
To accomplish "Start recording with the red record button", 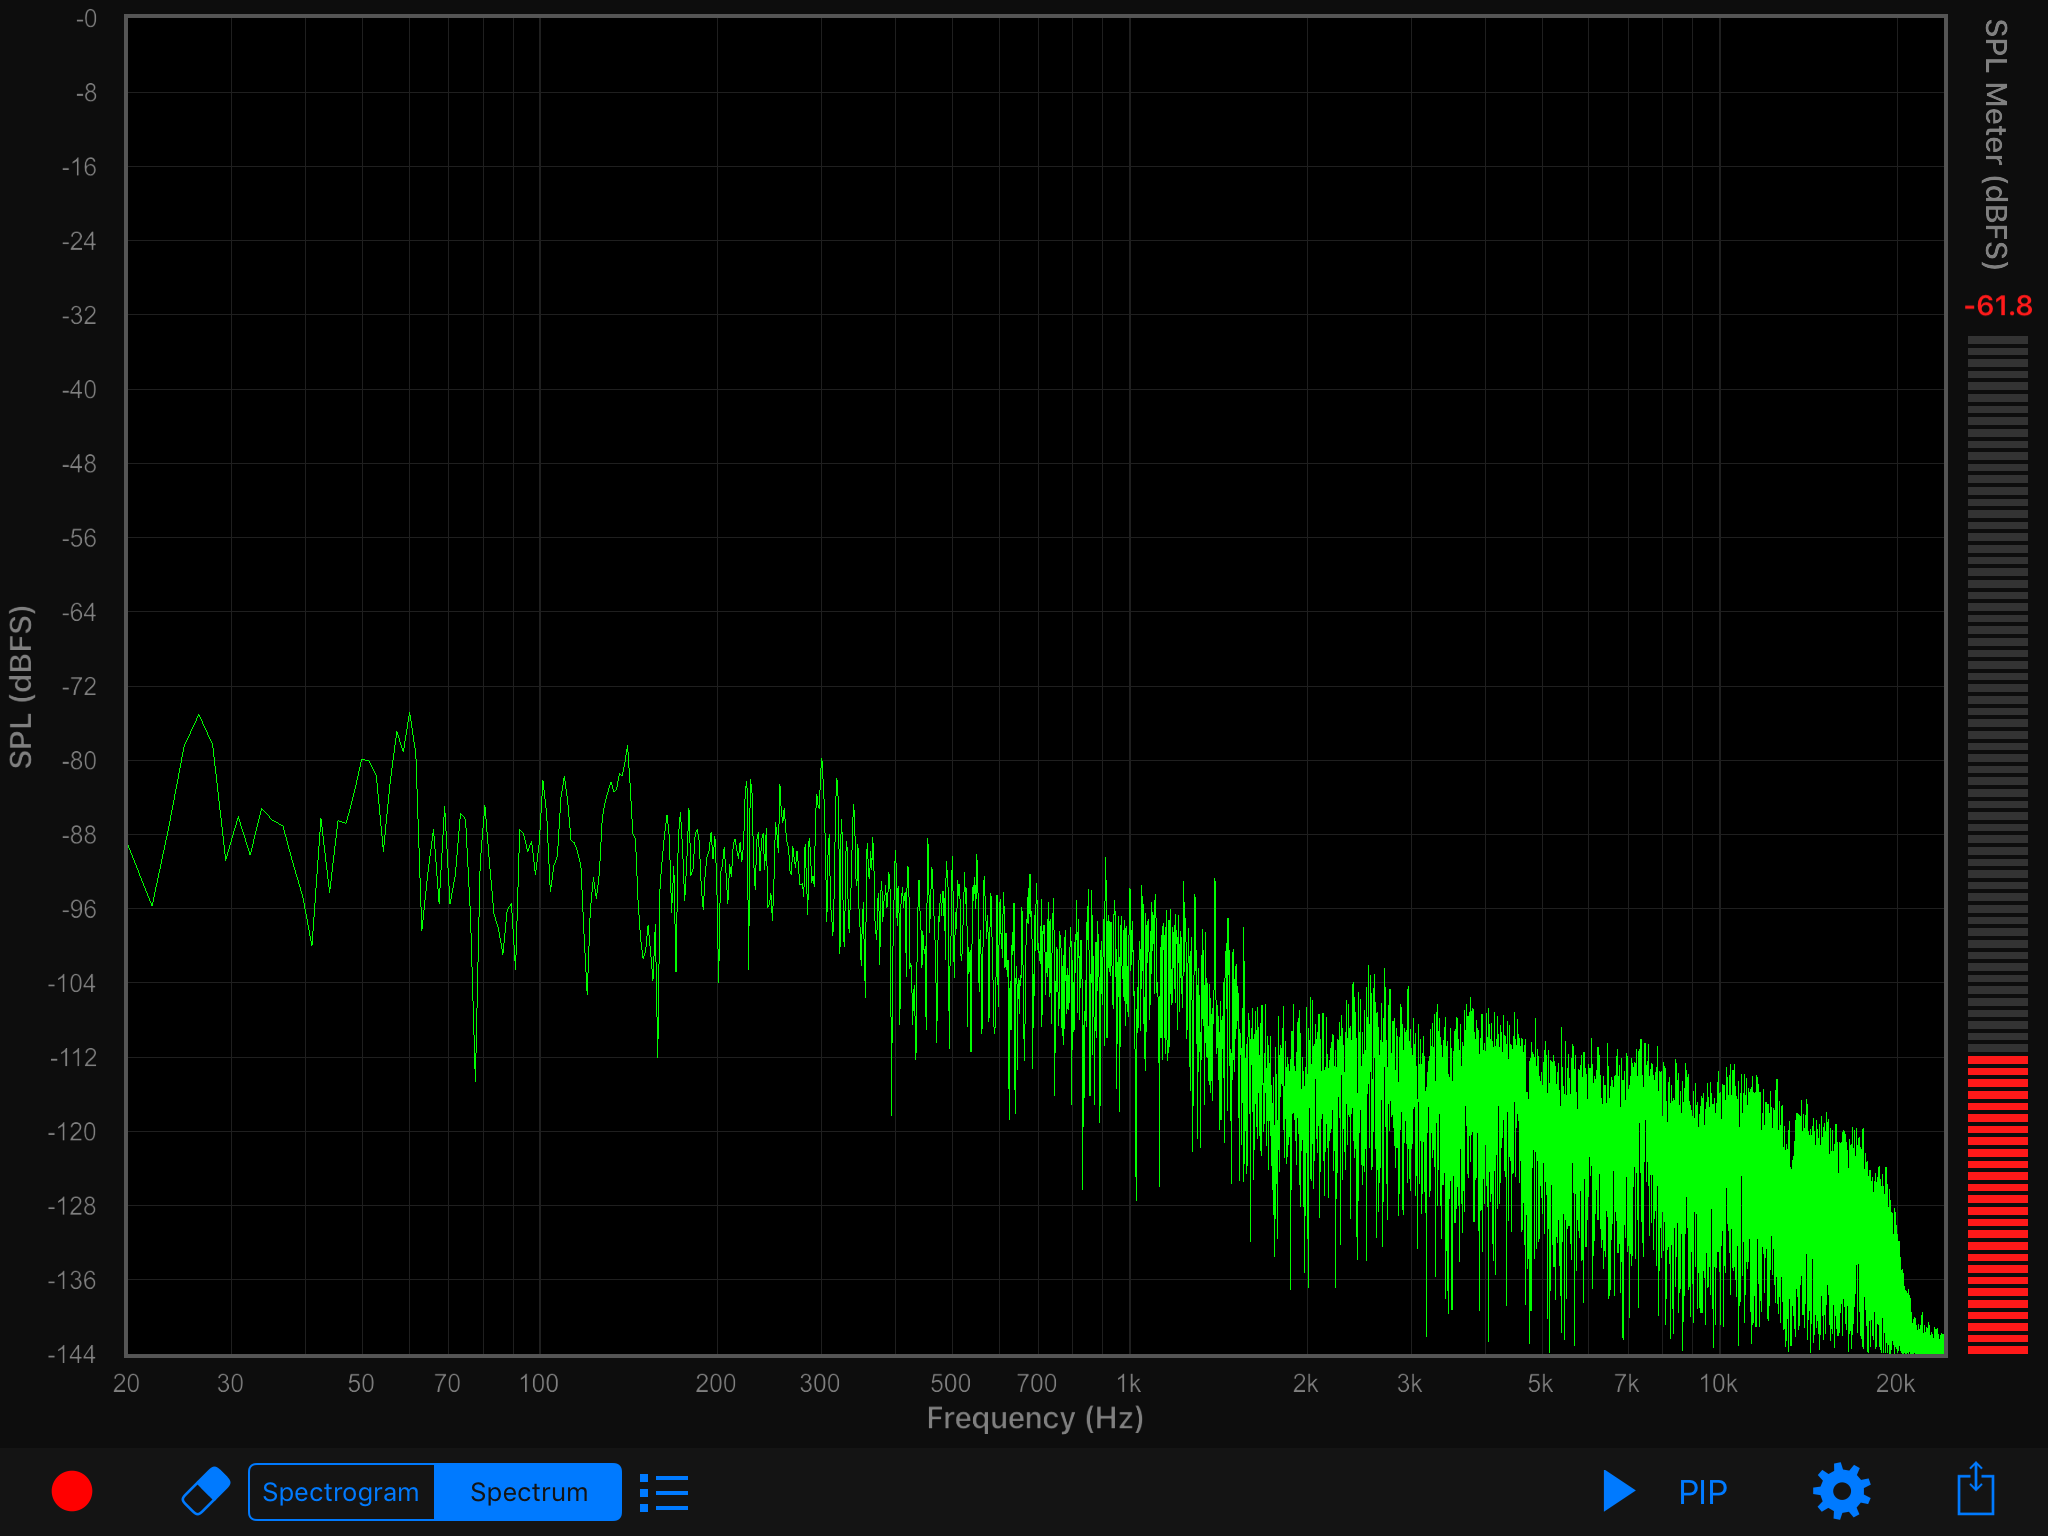I will click(x=72, y=1491).
